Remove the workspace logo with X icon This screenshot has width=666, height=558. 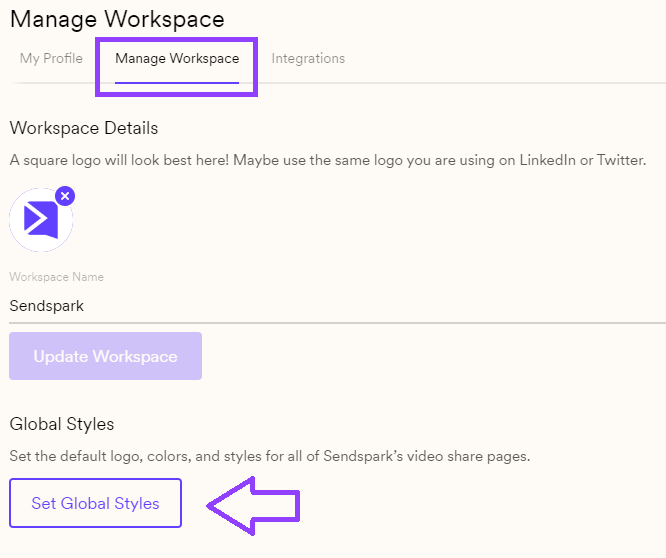click(65, 196)
